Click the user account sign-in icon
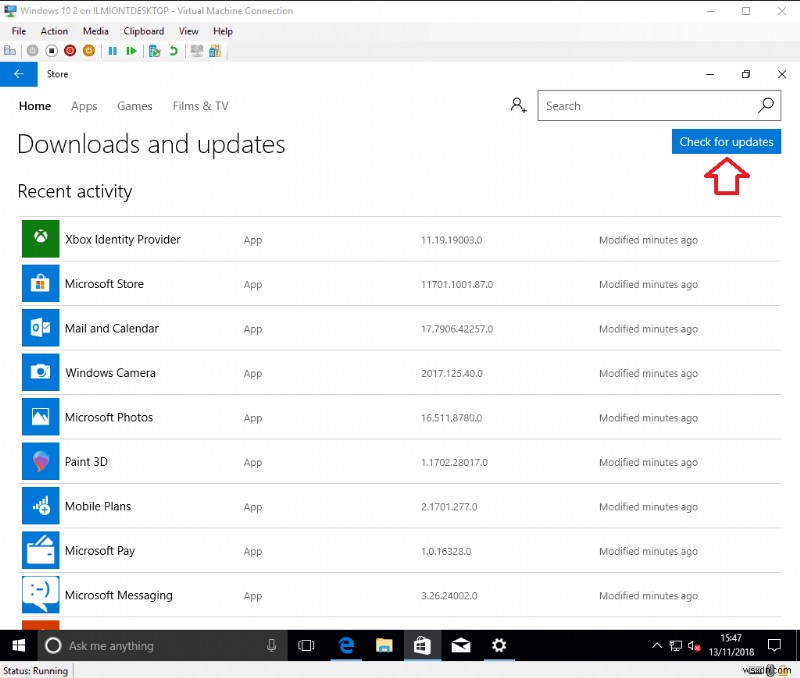800x678 pixels. click(518, 105)
